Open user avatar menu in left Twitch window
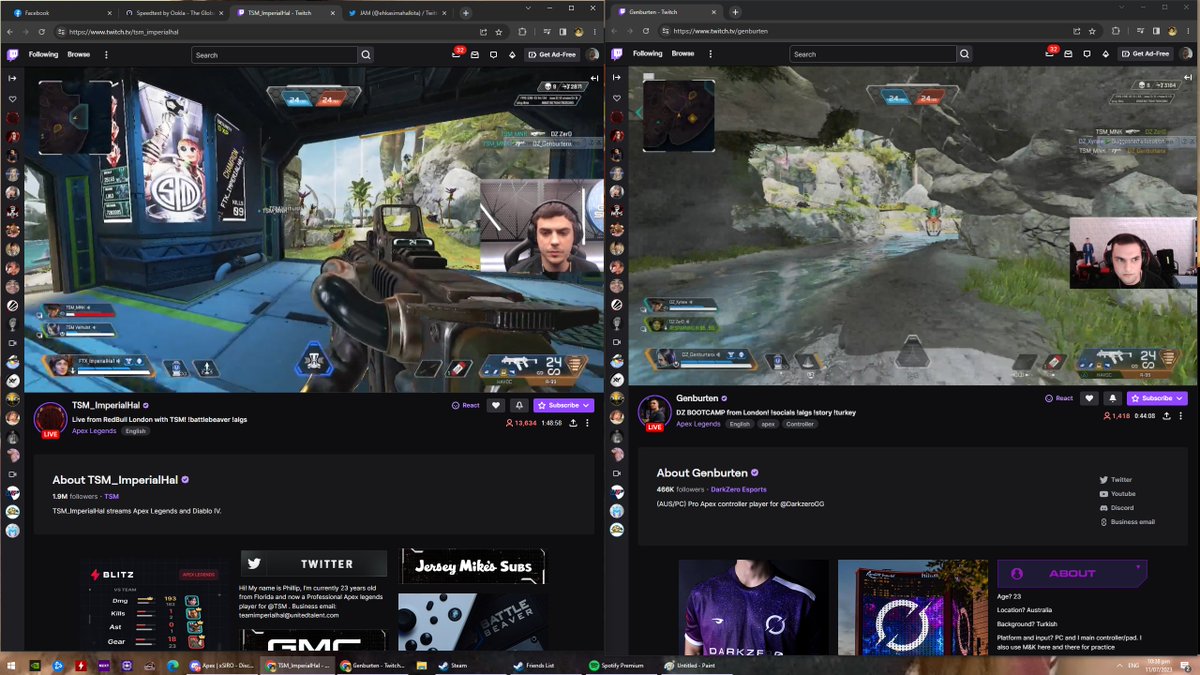This screenshot has width=1200, height=675. click(593, 54)
